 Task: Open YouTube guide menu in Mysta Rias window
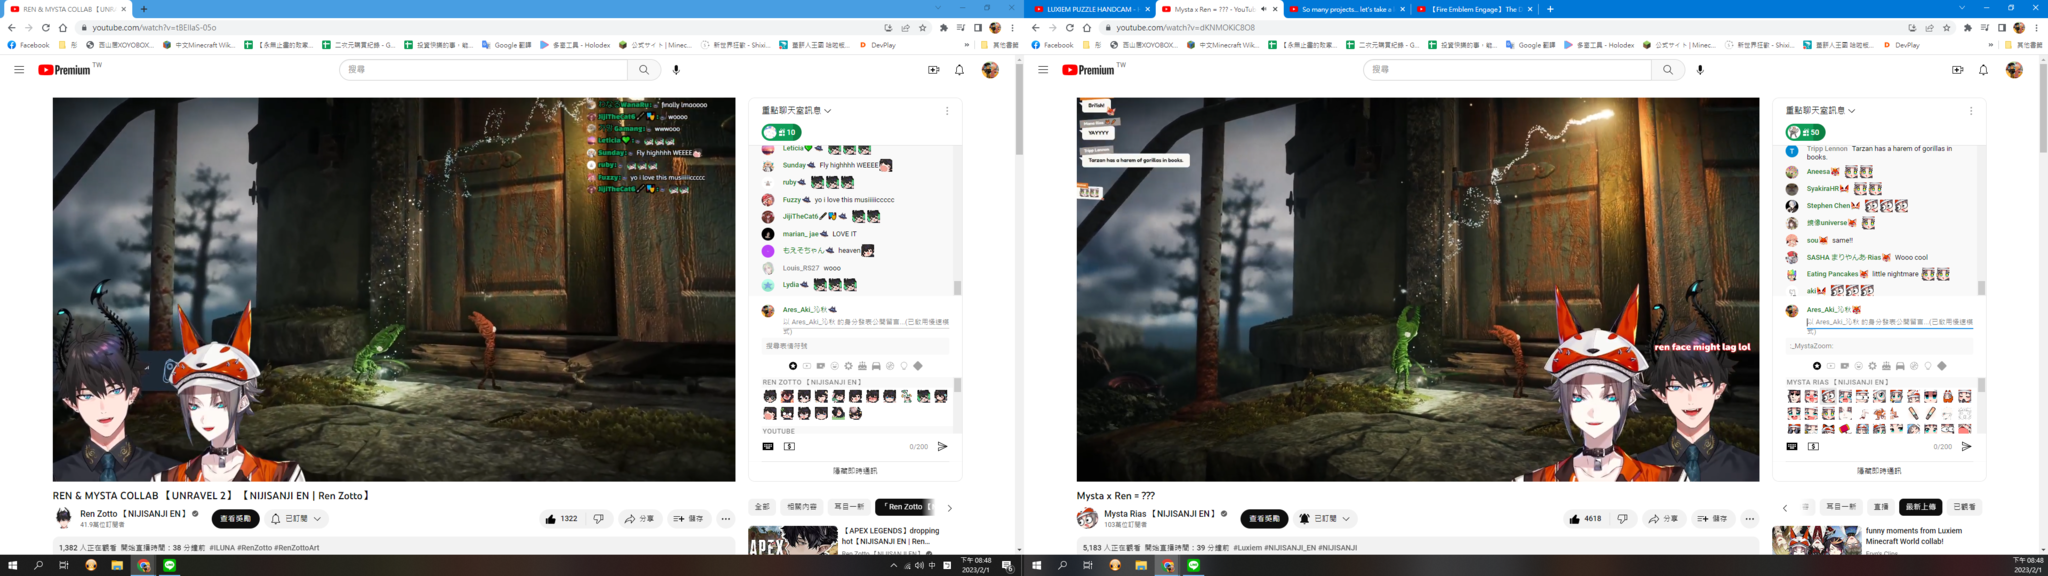coord(1043,70)
